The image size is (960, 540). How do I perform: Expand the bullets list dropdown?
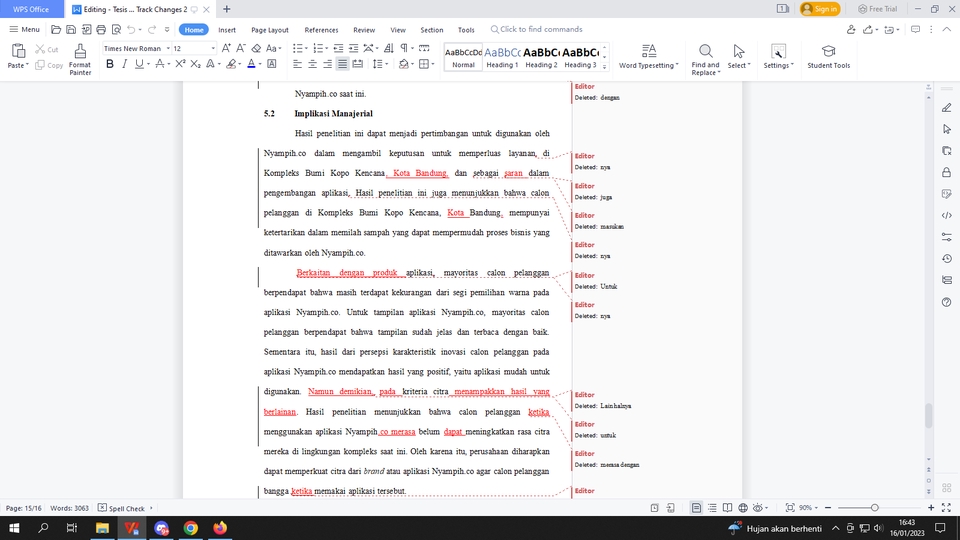(x=307, y=48)
